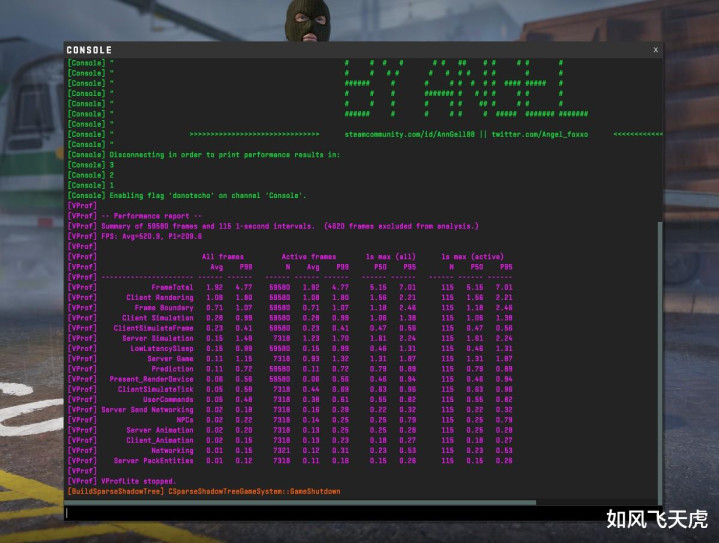Screen dimensions: 719x543
Task: Click the '1s max (active)' column header
Action: 472,257
